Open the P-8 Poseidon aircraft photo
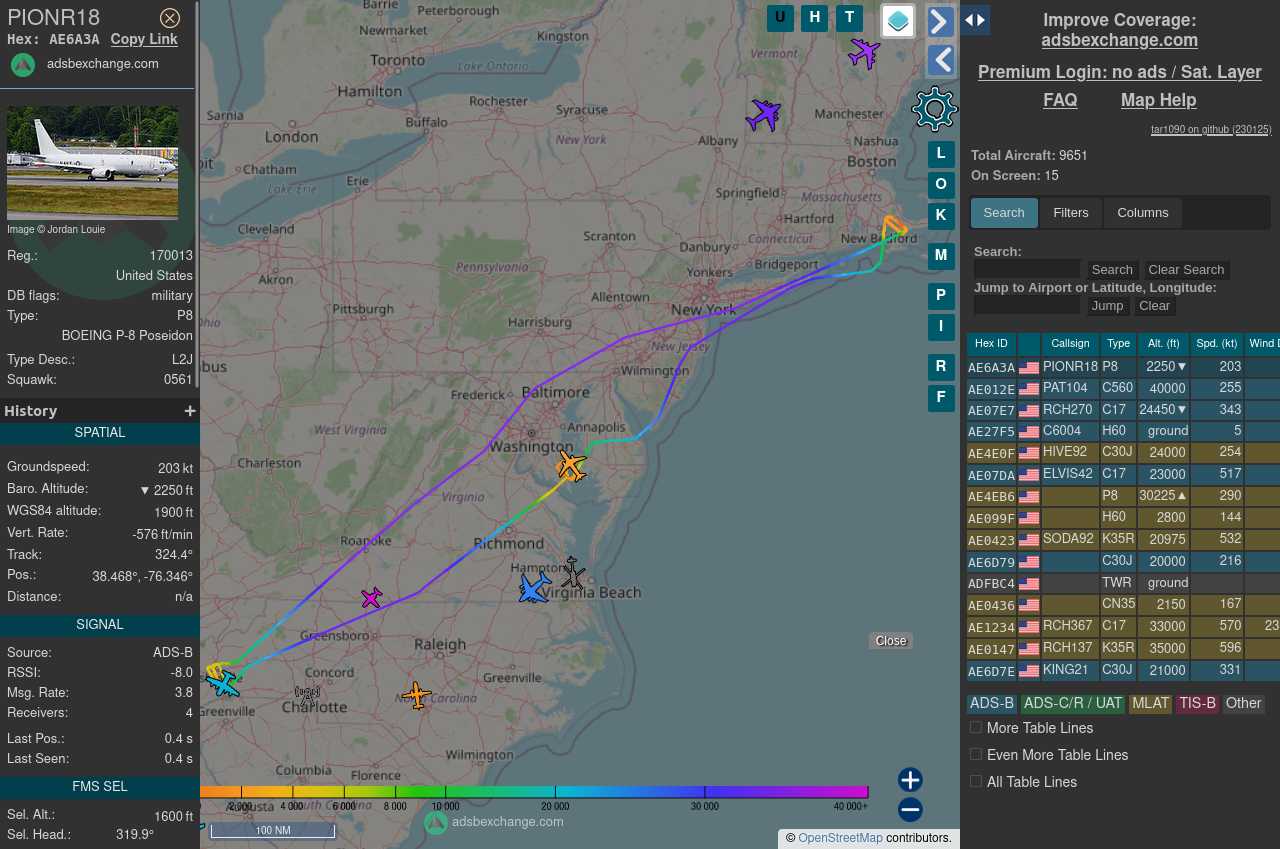The width and height of the screenshot is (1280, 849). coord(93,163)
